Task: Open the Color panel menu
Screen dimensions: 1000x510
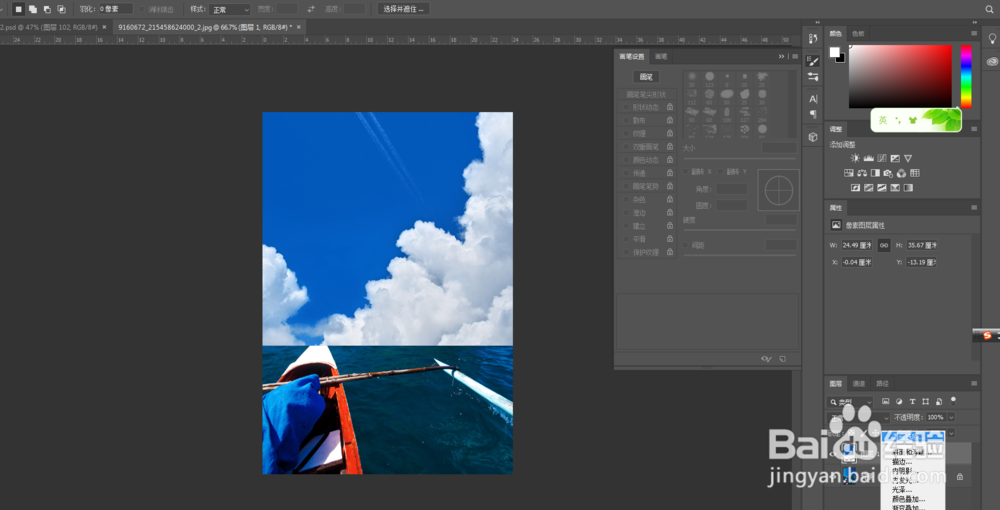Action: tap(974, 33)
